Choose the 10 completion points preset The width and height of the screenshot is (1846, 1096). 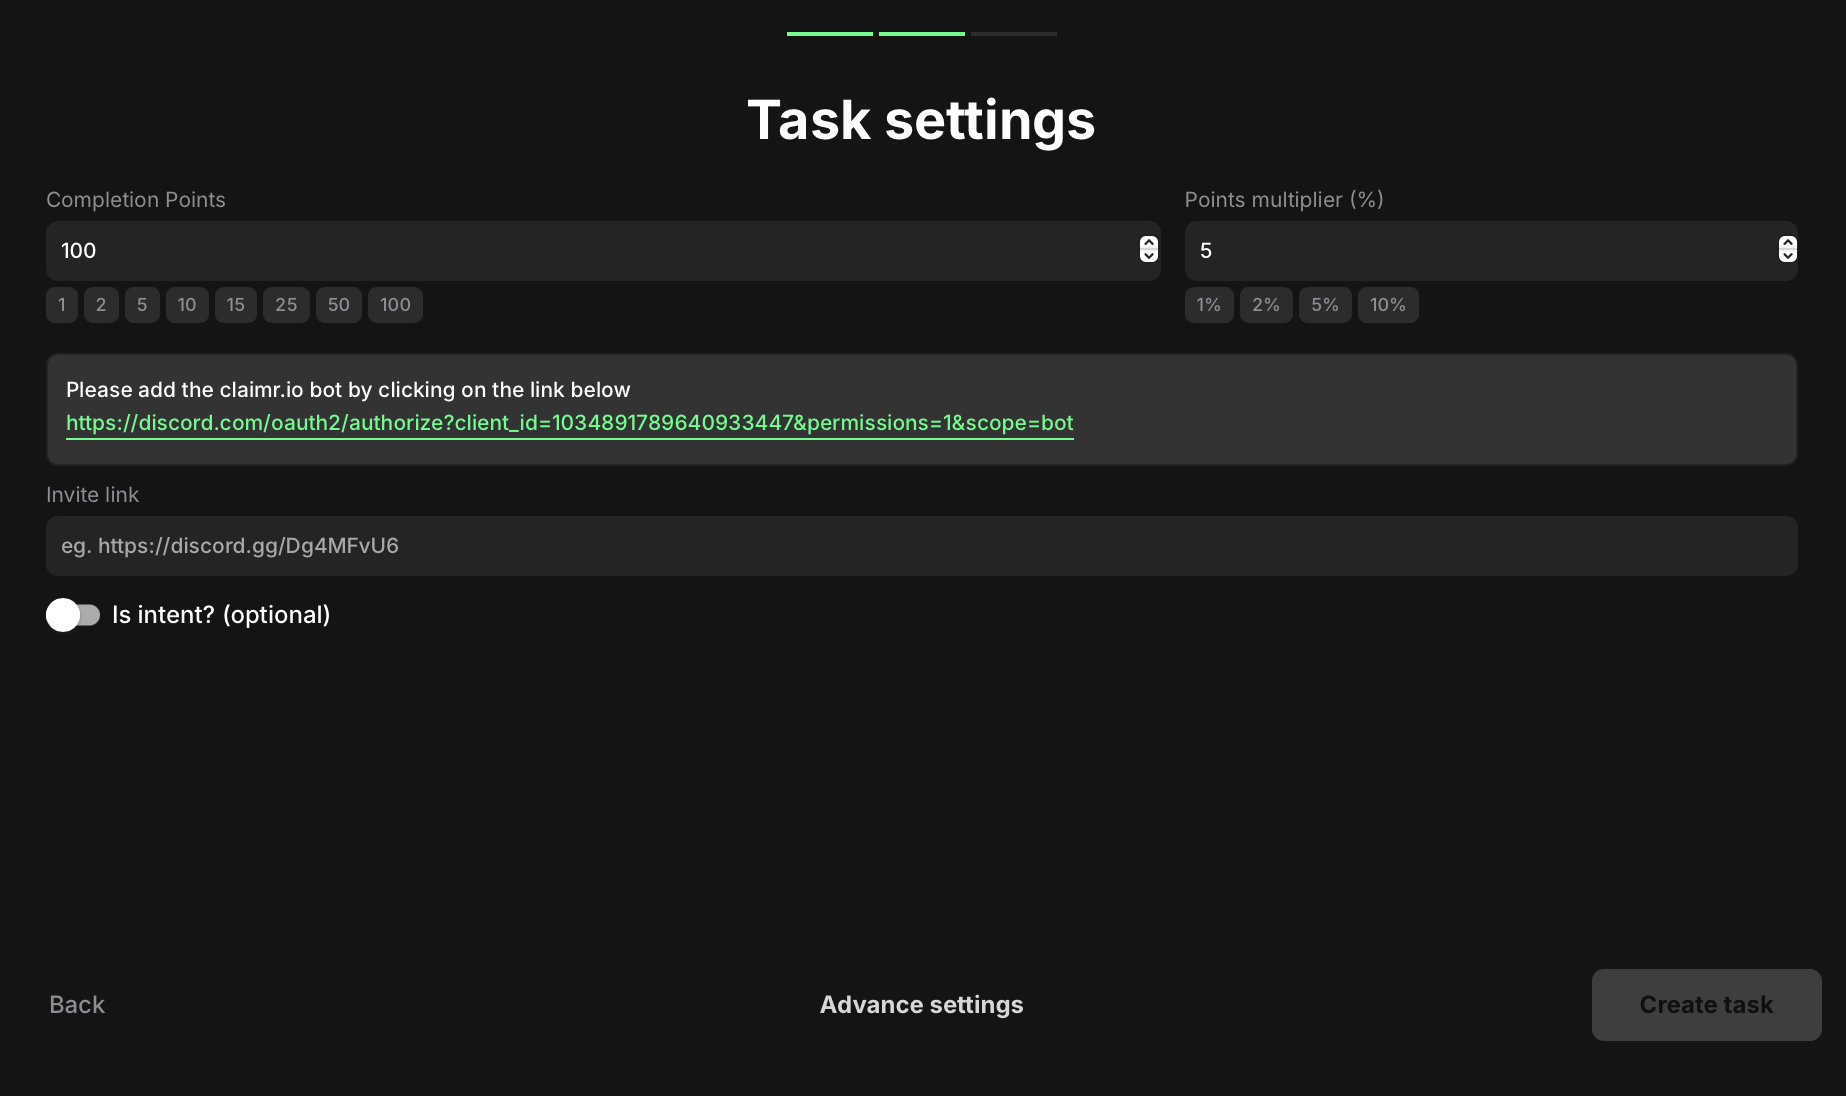coord(187,305)
